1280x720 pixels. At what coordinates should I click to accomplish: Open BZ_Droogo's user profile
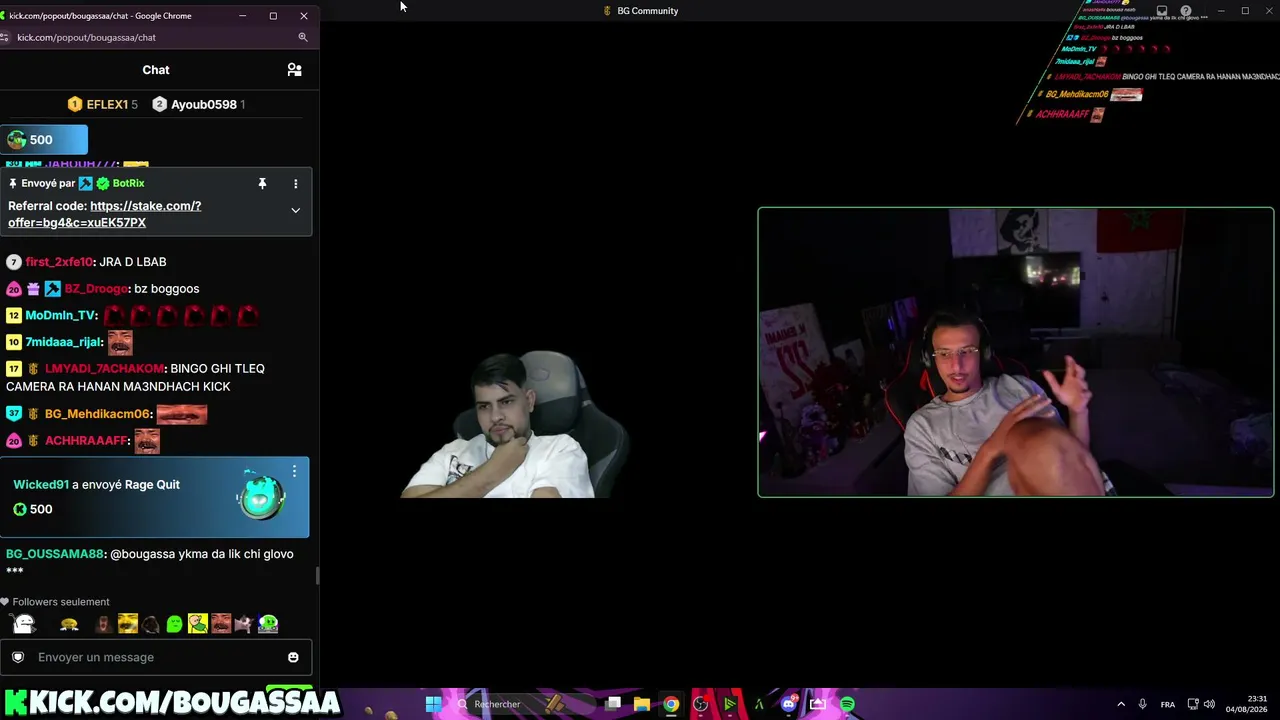point(96,289)
